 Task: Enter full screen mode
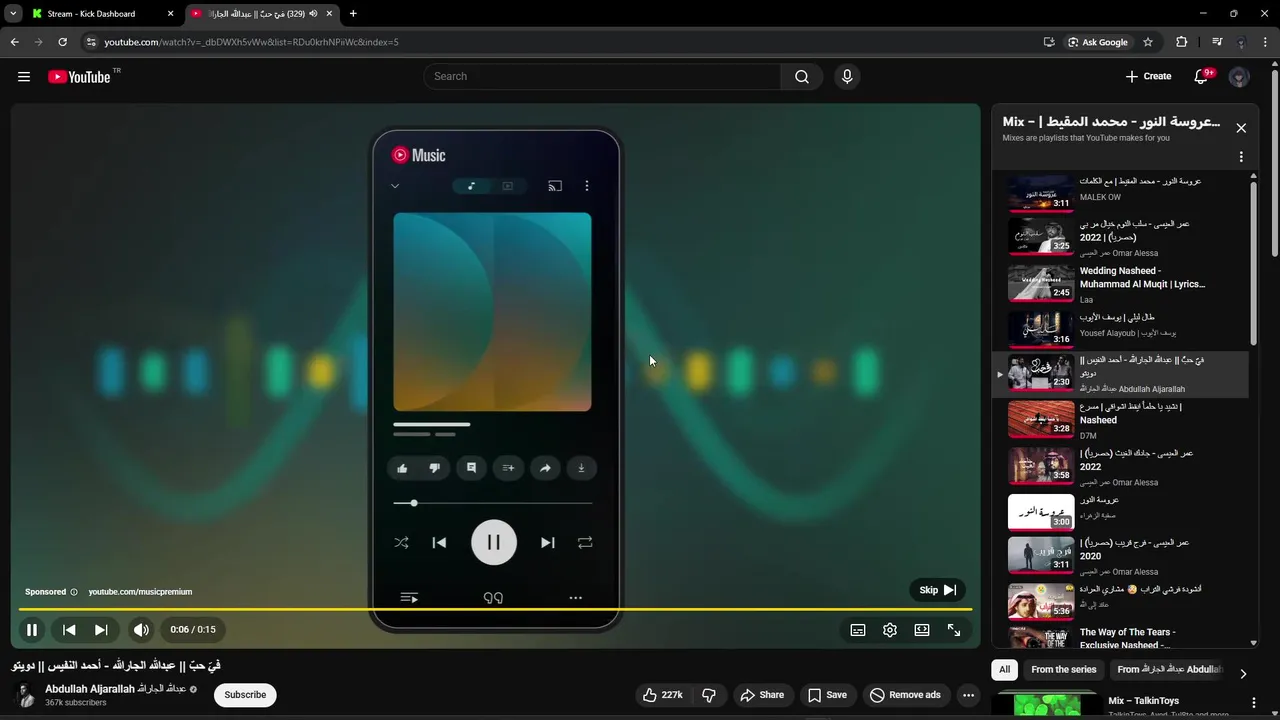(x=954, y=630)
